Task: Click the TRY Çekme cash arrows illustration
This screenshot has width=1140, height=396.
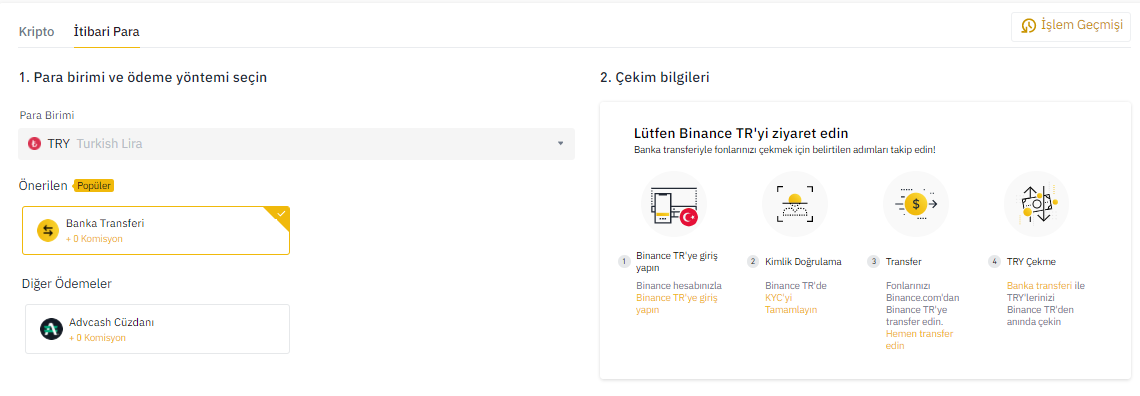Action: tap(1037, 204)
